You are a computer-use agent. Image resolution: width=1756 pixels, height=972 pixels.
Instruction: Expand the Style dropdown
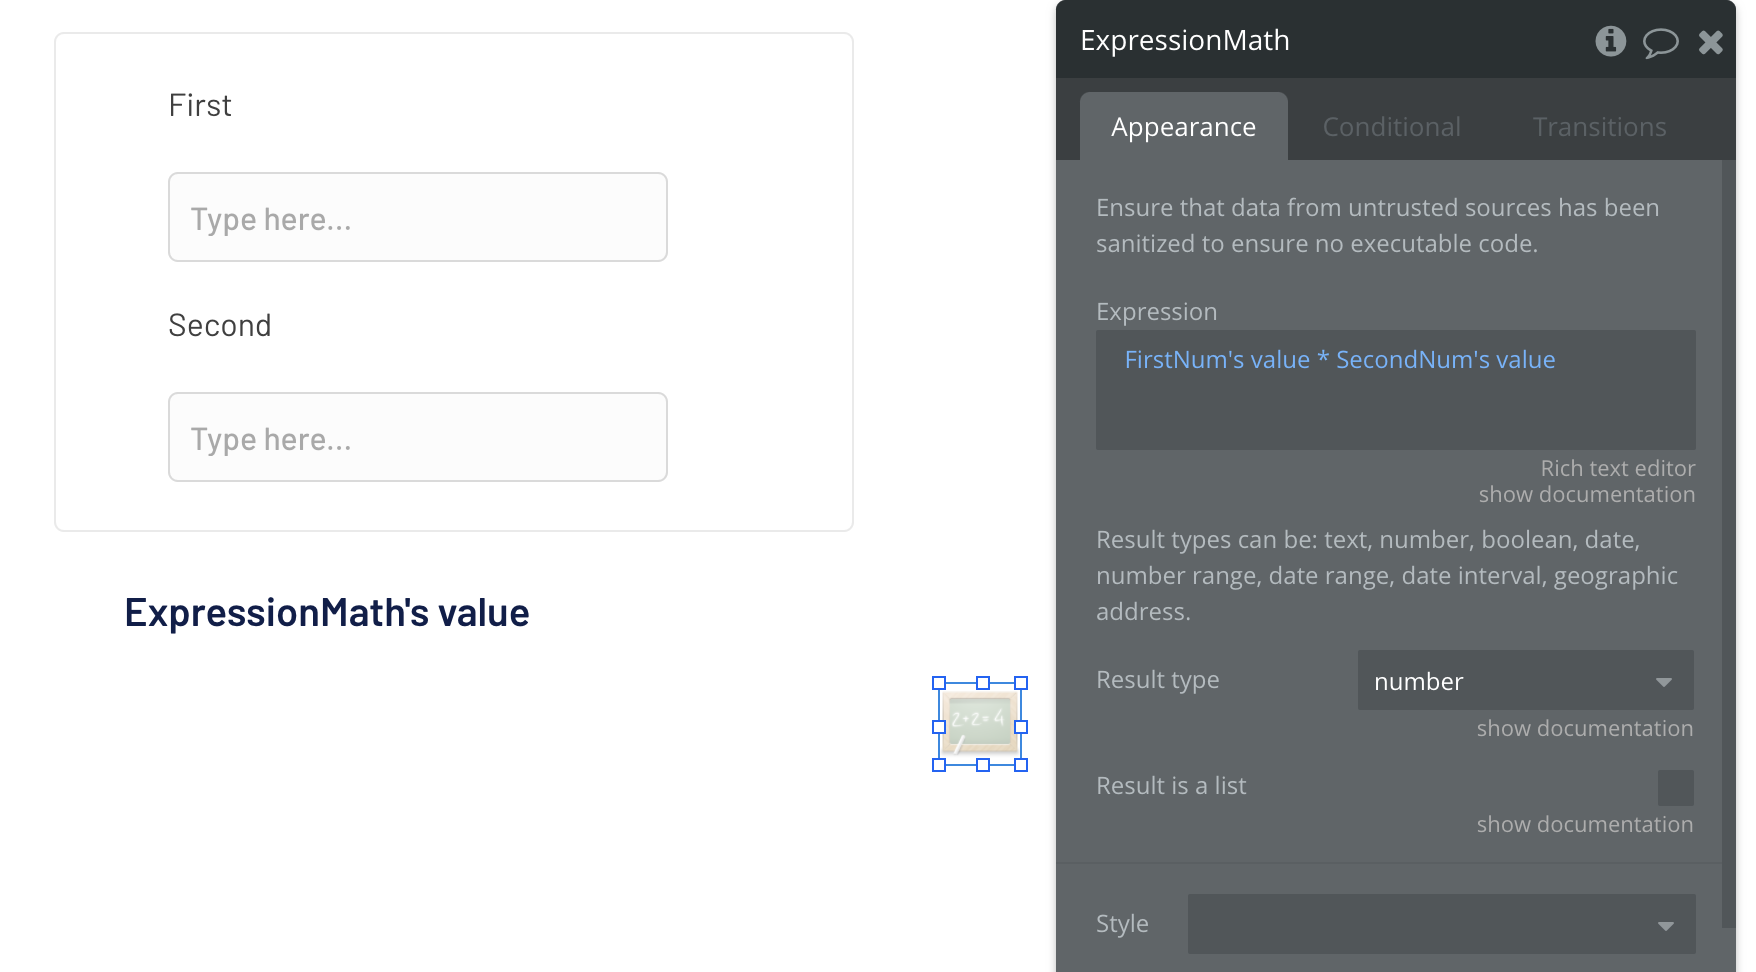click(1440, 924)
